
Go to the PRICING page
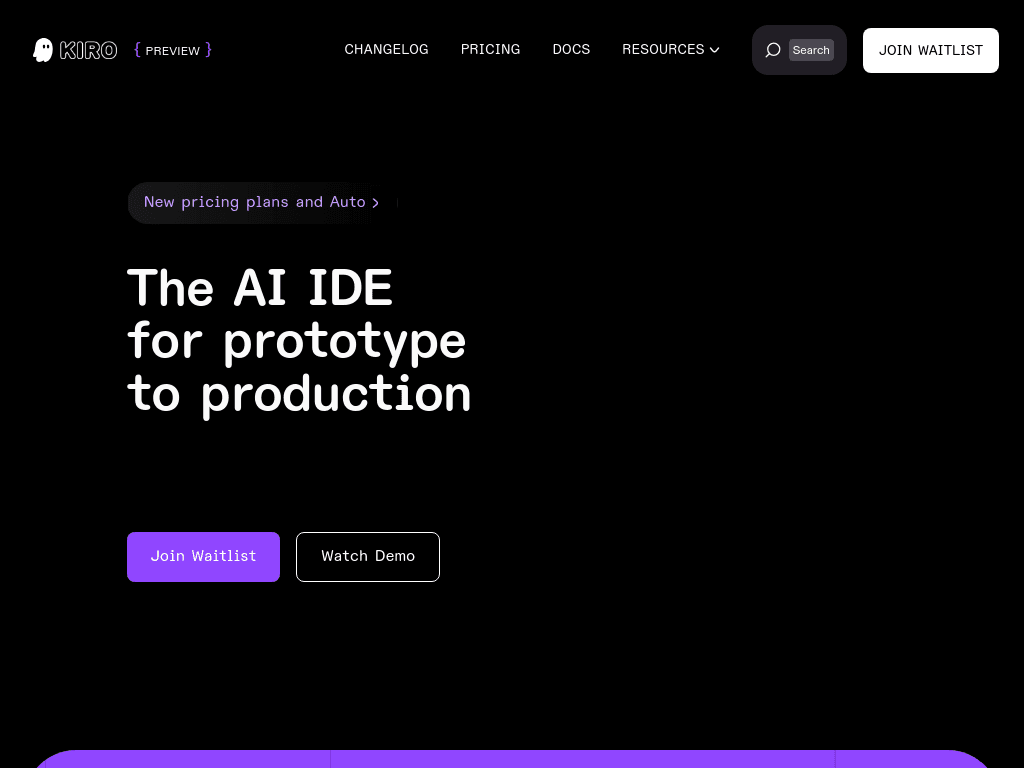490,49
